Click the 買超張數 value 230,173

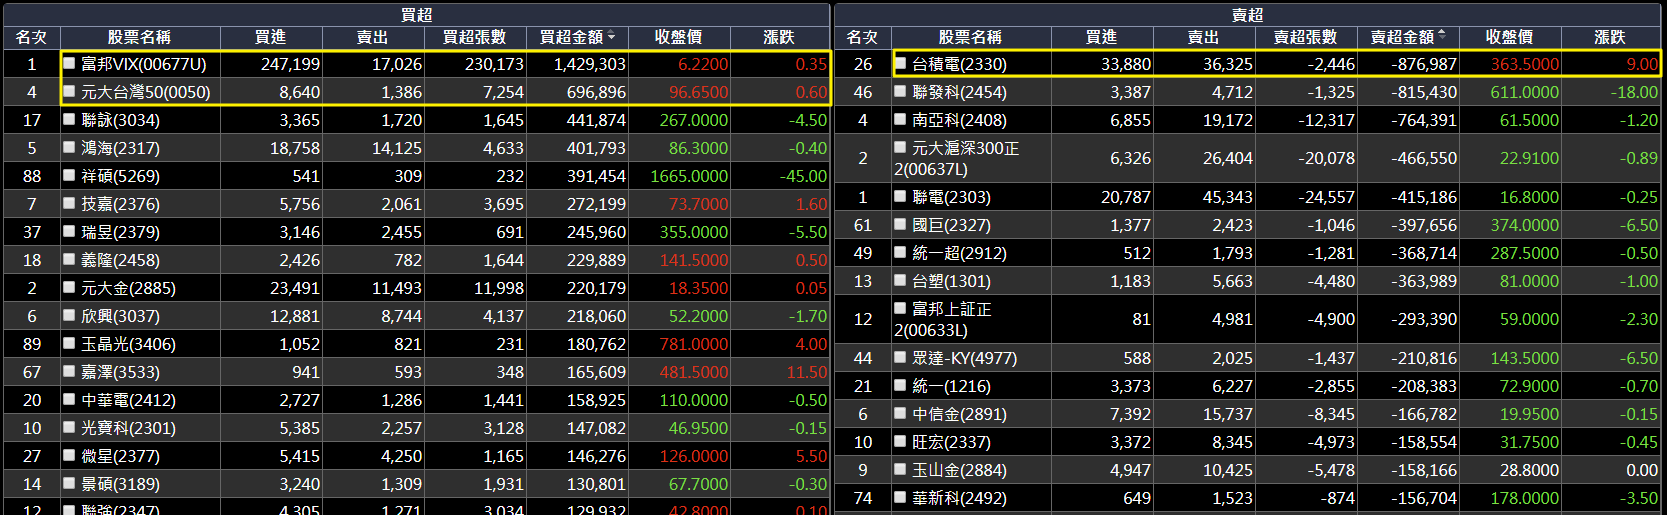pyautogui.click(x=494, y=64)
